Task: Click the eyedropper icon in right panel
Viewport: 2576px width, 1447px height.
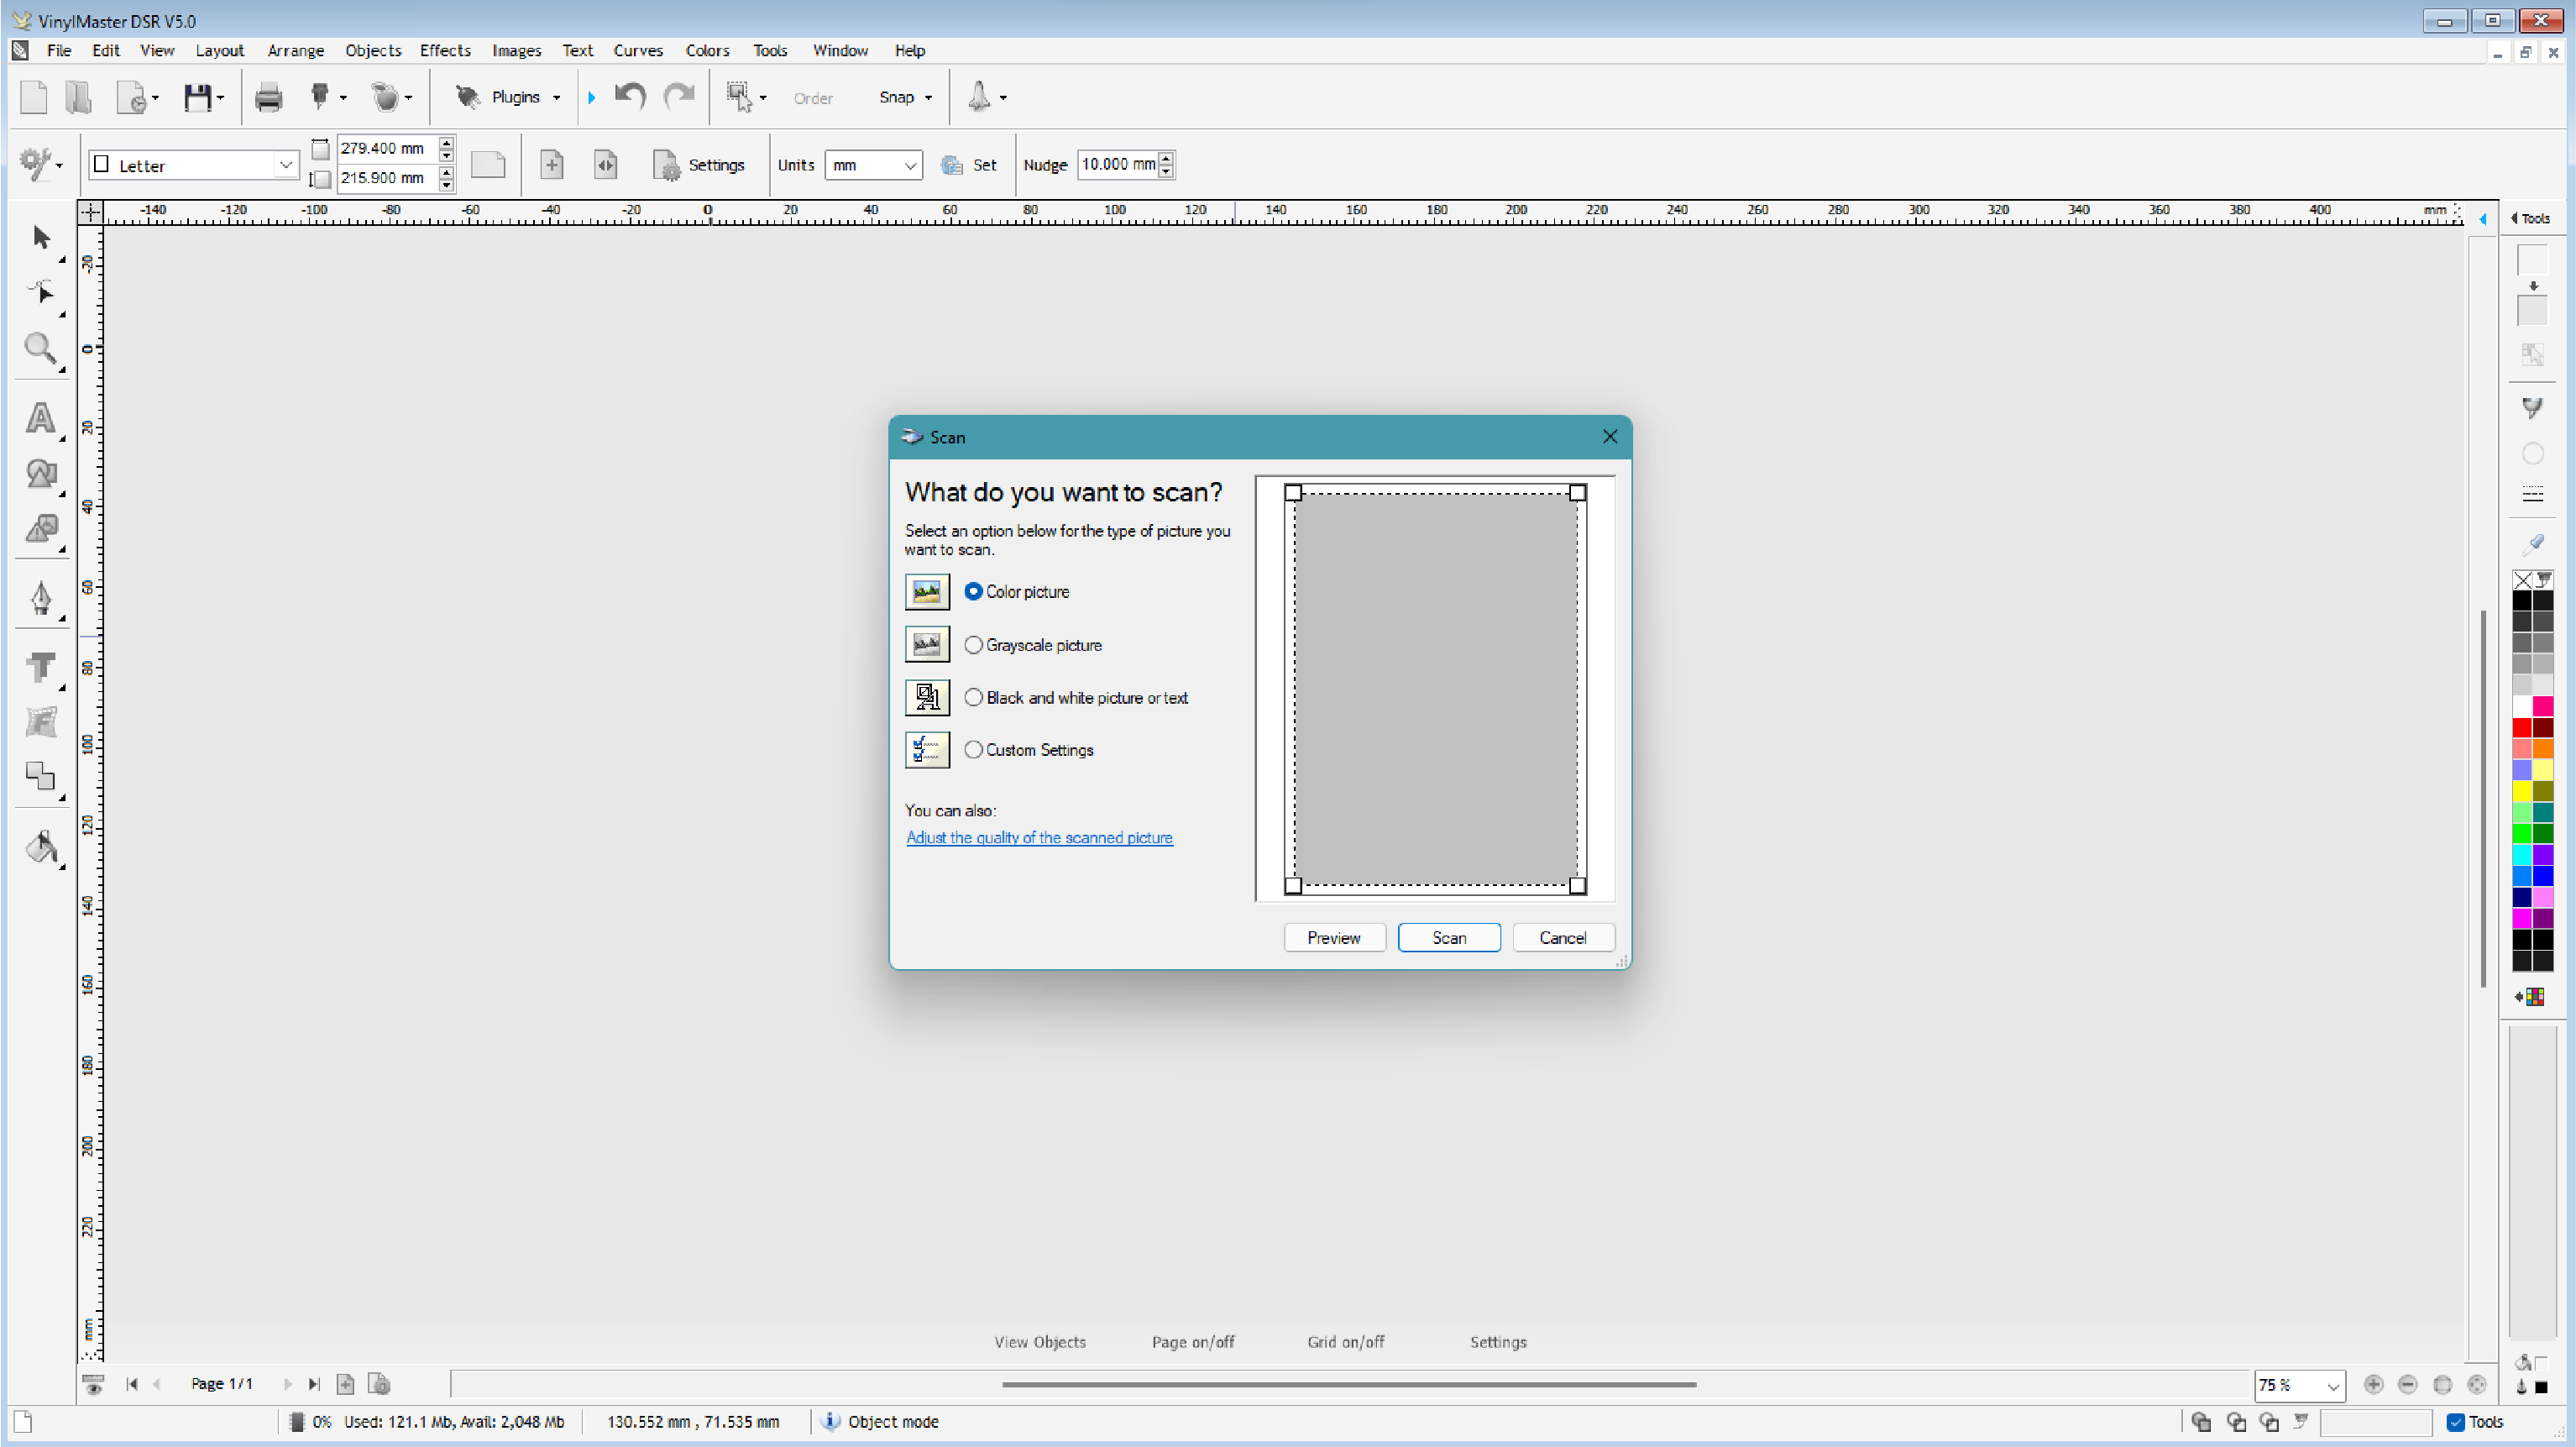Action: click(x=2532, y=544)
